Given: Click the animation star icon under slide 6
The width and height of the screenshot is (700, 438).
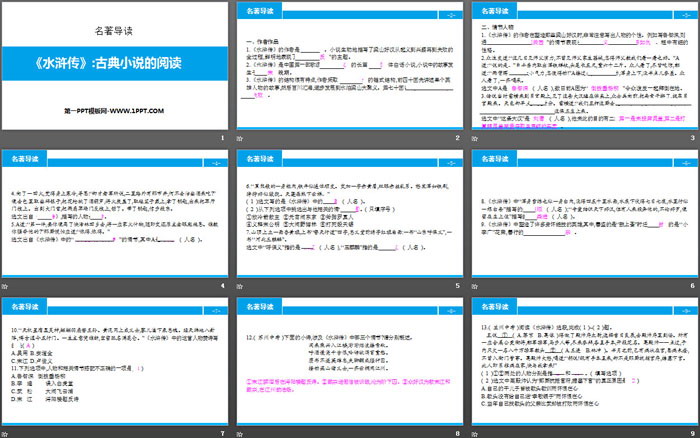Looking at the screenshot, I should pos(475,286).
